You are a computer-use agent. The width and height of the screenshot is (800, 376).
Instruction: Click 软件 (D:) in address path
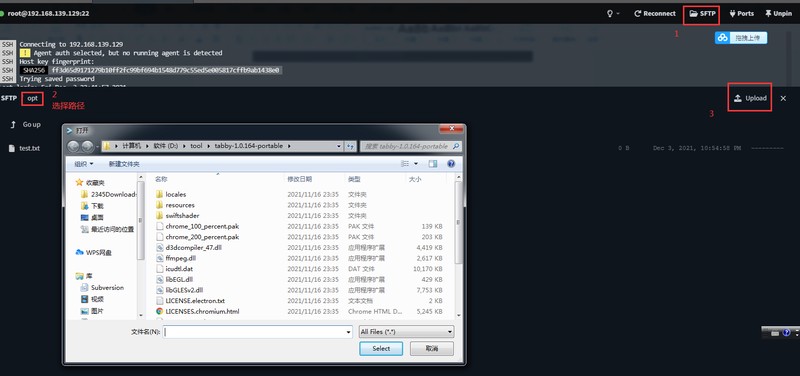[x=167, y=146]
